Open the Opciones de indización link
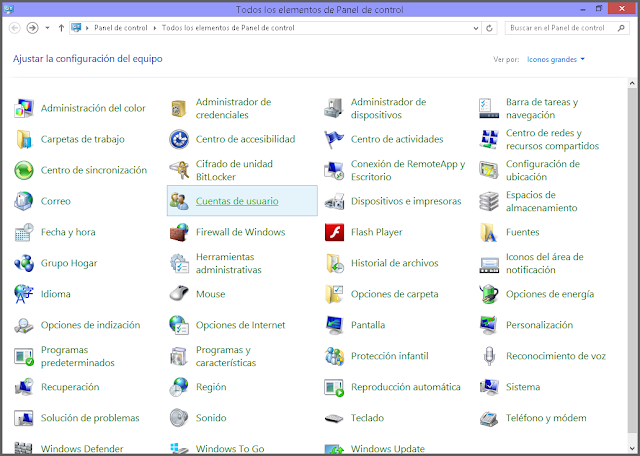This screenshot has width=640, height=456. point(90,325)
